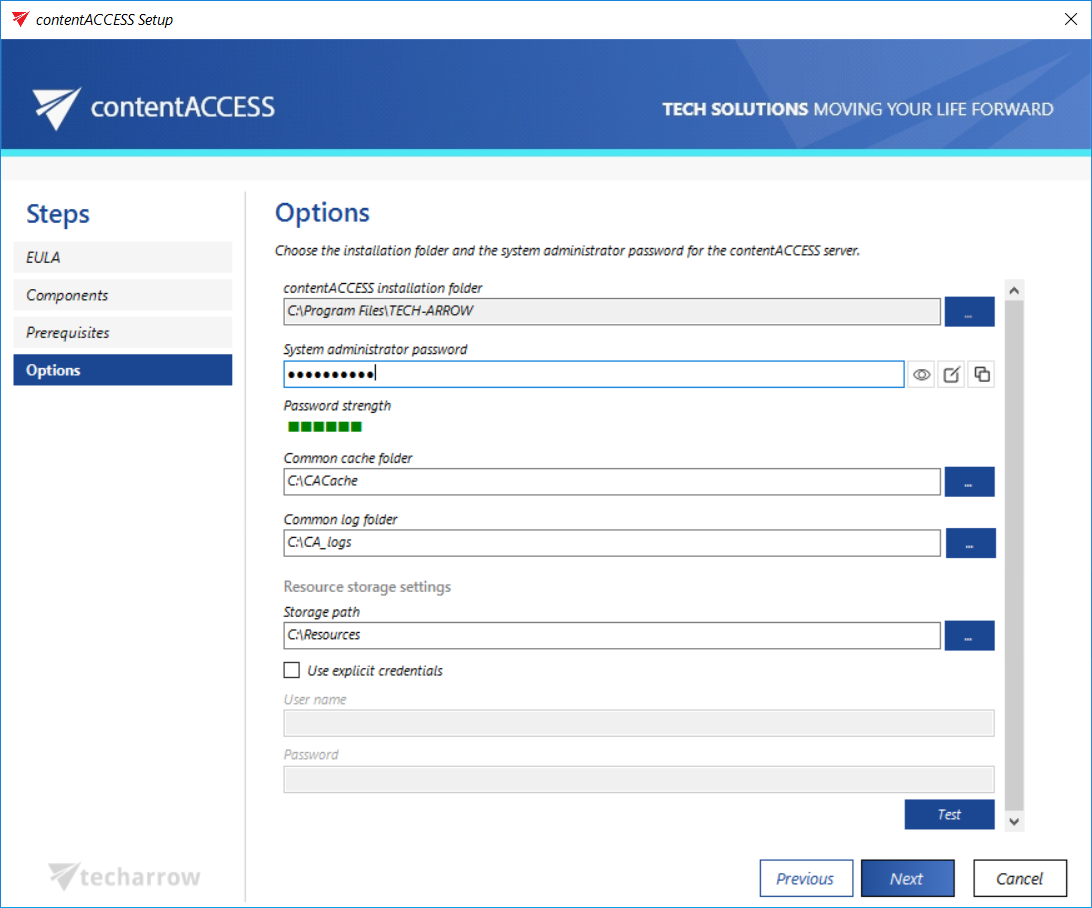Browse for the common cache folder
The image size is (1092, 908).
pos(969,482)
